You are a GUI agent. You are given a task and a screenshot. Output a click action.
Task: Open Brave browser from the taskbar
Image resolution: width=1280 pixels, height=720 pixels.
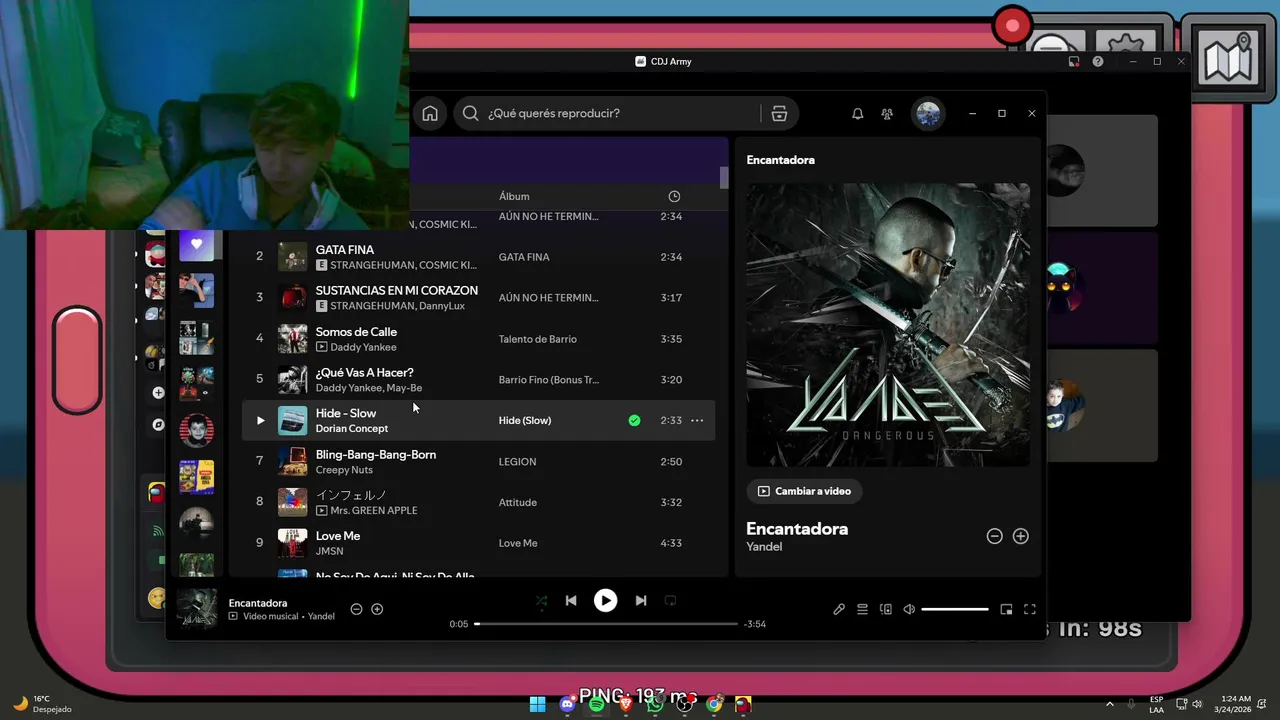click(x=626, y=704)
